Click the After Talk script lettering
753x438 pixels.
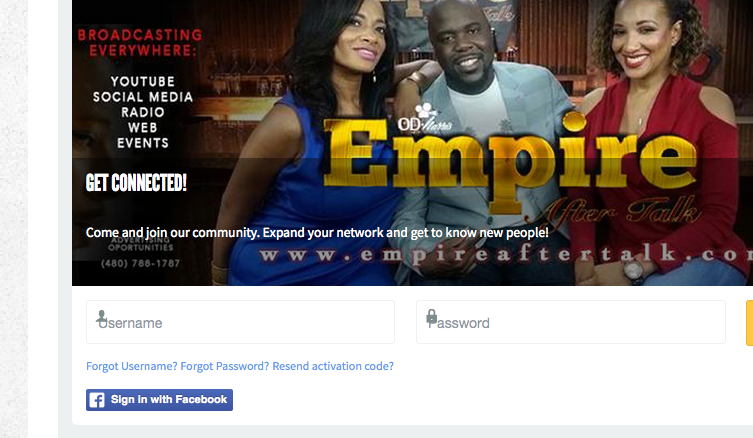click(x=617, y=212)
